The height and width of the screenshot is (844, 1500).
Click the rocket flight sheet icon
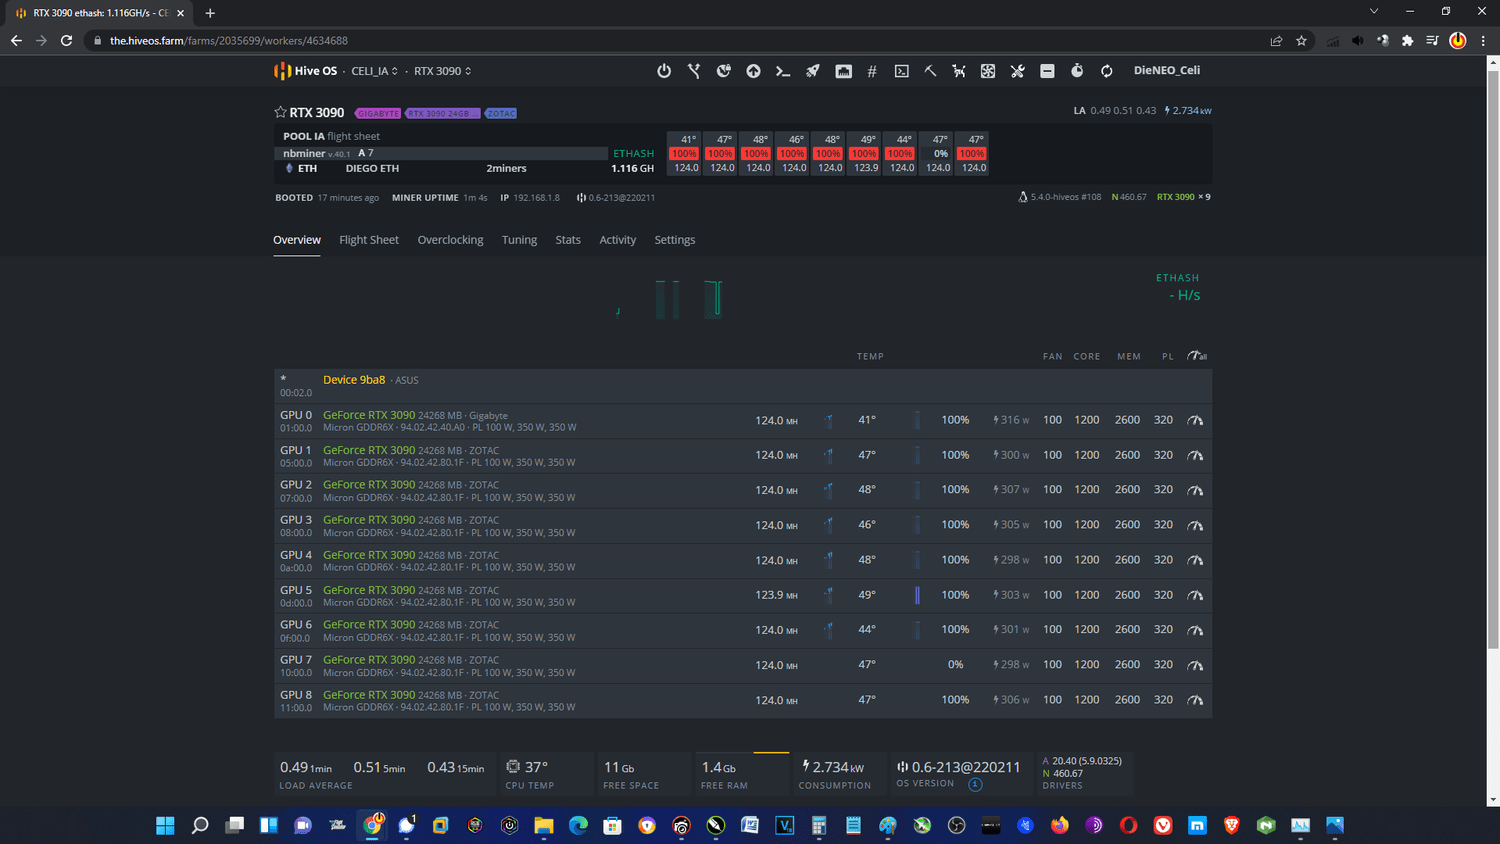[813, 71]
